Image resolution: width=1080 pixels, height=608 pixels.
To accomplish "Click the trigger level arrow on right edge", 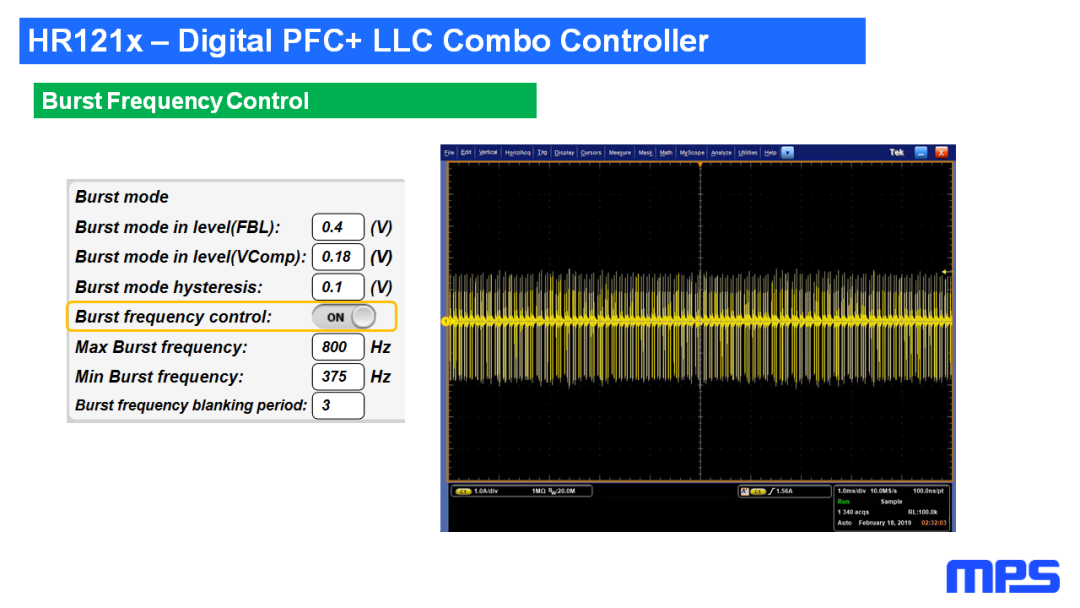I will (944, 272).
